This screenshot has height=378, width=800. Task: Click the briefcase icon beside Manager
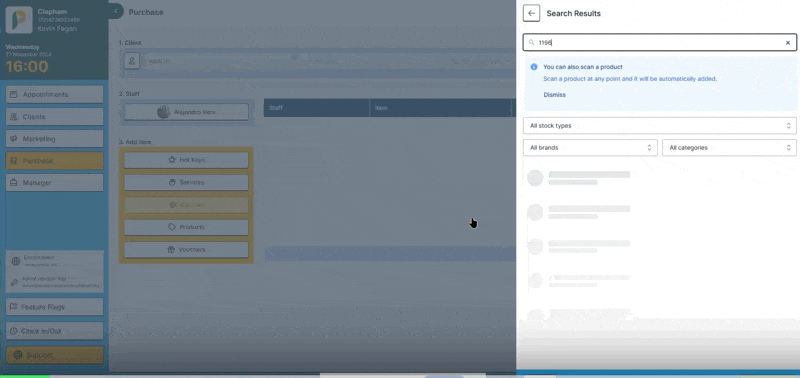click(14, 183)
